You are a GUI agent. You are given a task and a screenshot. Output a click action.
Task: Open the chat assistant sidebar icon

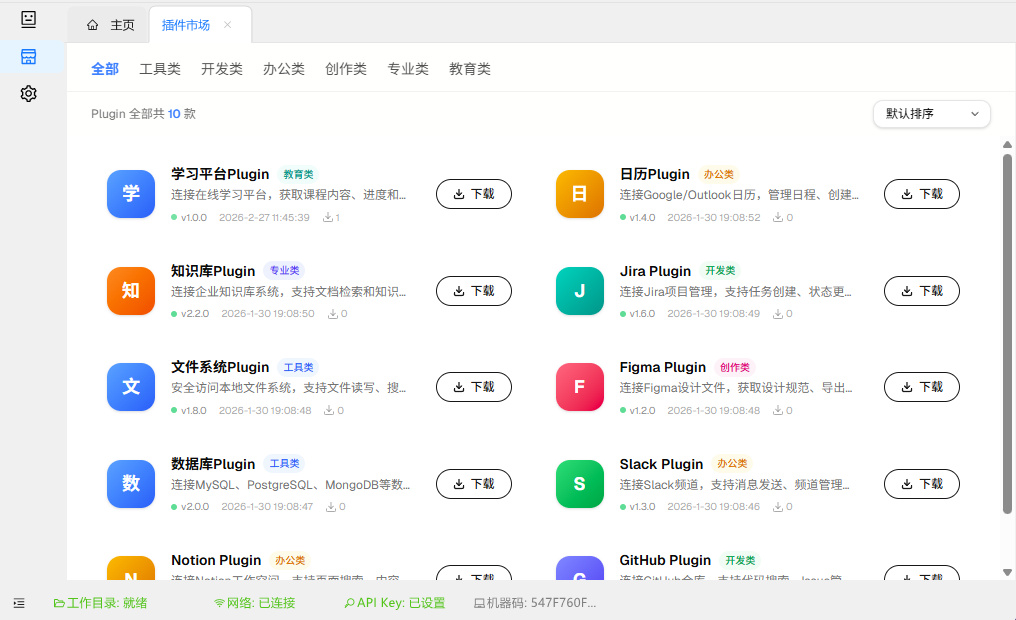[x=29, y=19]
